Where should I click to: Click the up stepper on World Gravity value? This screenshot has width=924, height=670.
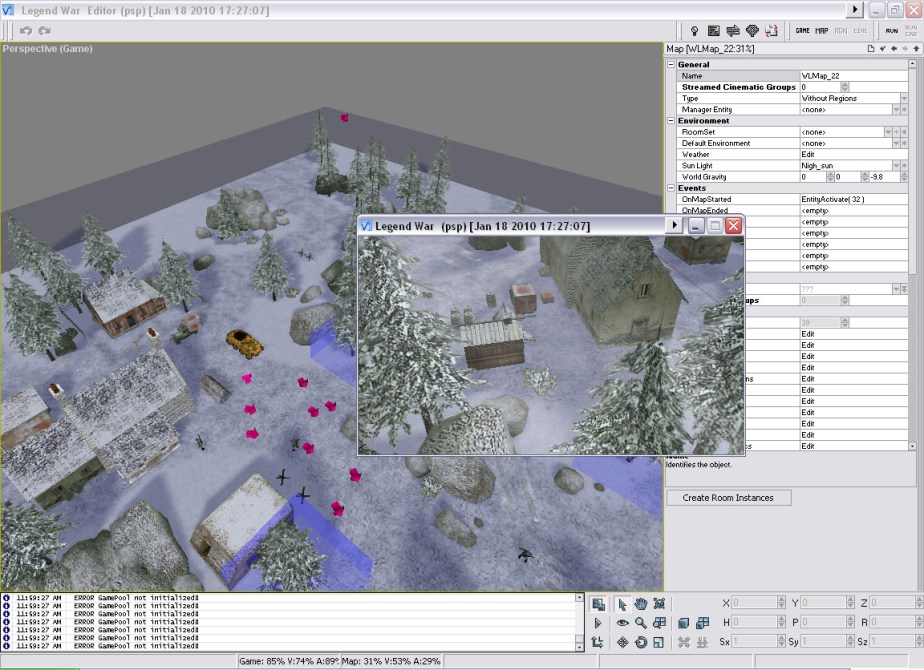(x=829, y=174)
